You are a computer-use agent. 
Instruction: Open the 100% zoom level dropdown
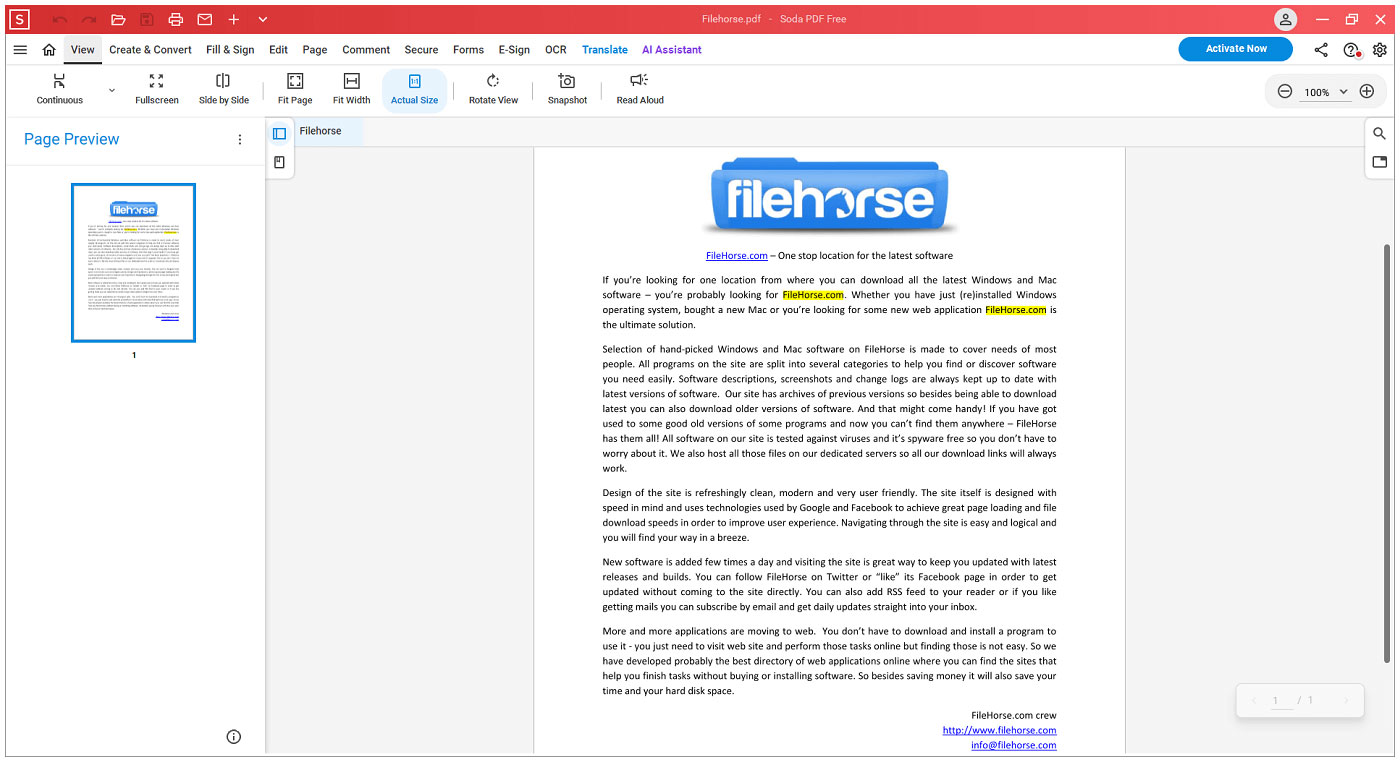click(1326, 92)
